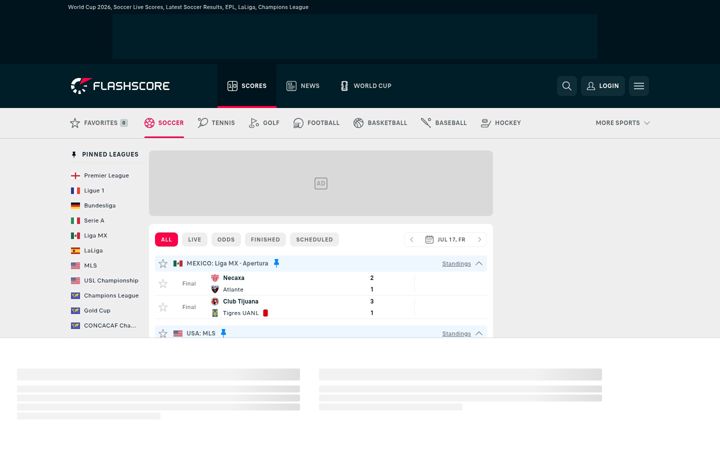This screenshot has width=720, height=450.
Task: Select the Tennis sport
Action: (x=216, y=123)
